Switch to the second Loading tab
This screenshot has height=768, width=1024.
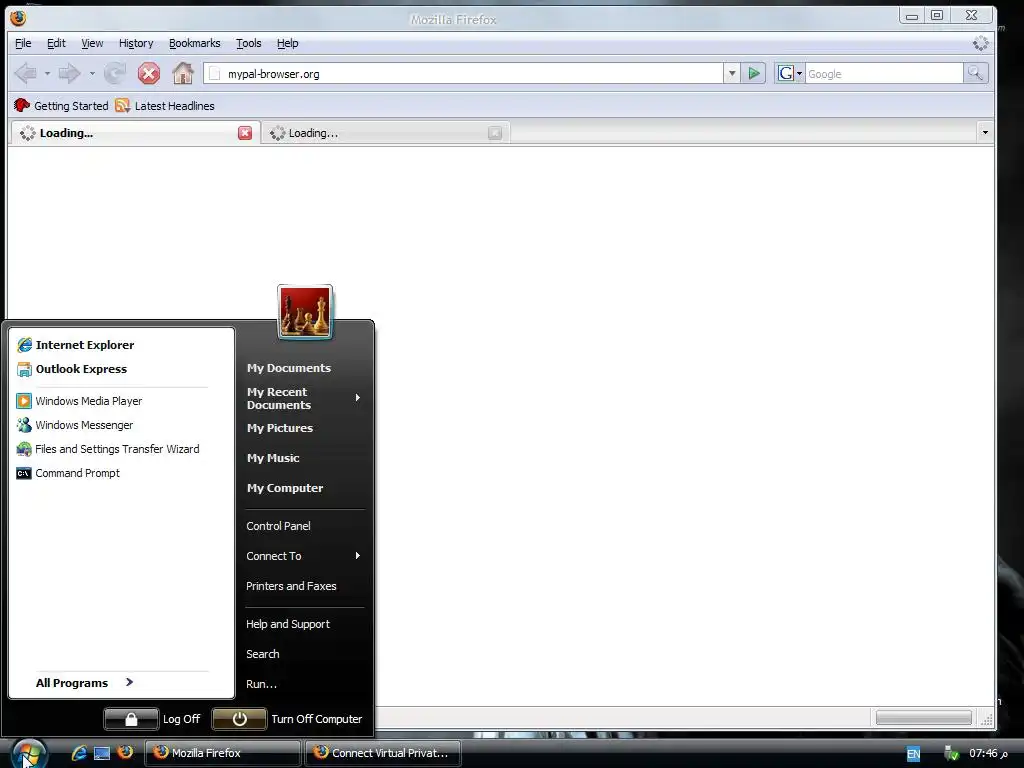[385, 133]
